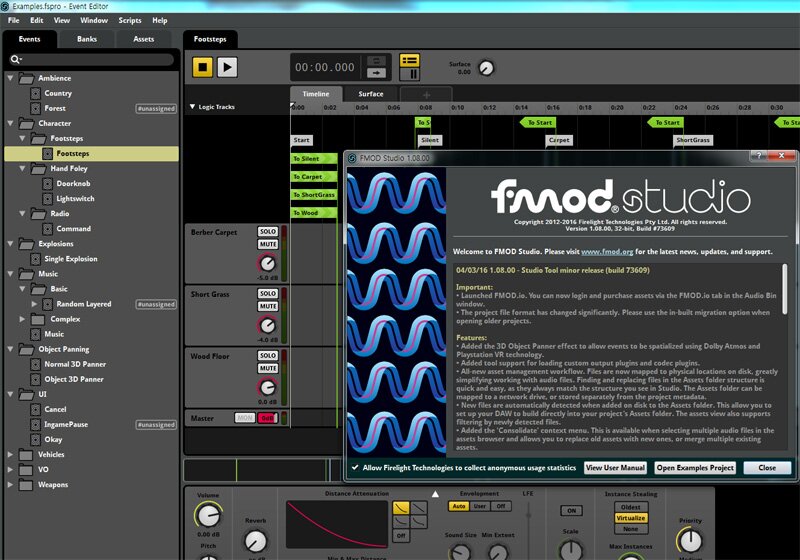The width and height of the screenshot is (800, 560).
Task: Mute the Berber Carpet track
Action: point(268,244)
